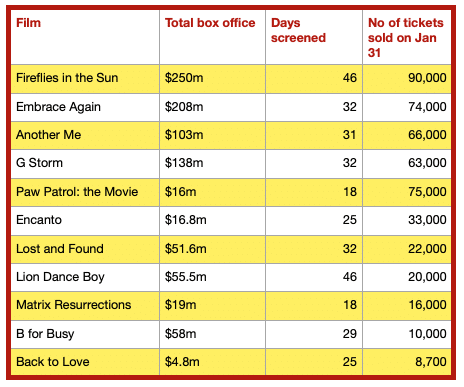This screenshot has width=464, height=387.
Task: Click Paw Patrol: the Movie cell
Action: [x=77, y=192]
